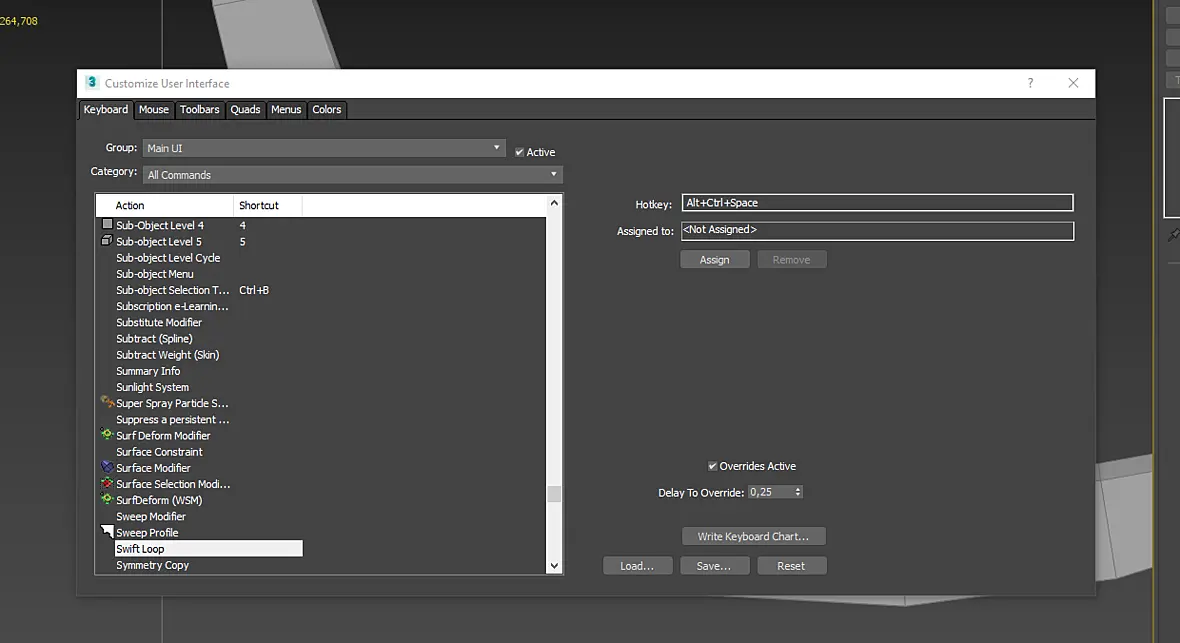Select the Subscription e-Learning action
The height and width of the screenshot is (643, 1180).
point(172,306)
